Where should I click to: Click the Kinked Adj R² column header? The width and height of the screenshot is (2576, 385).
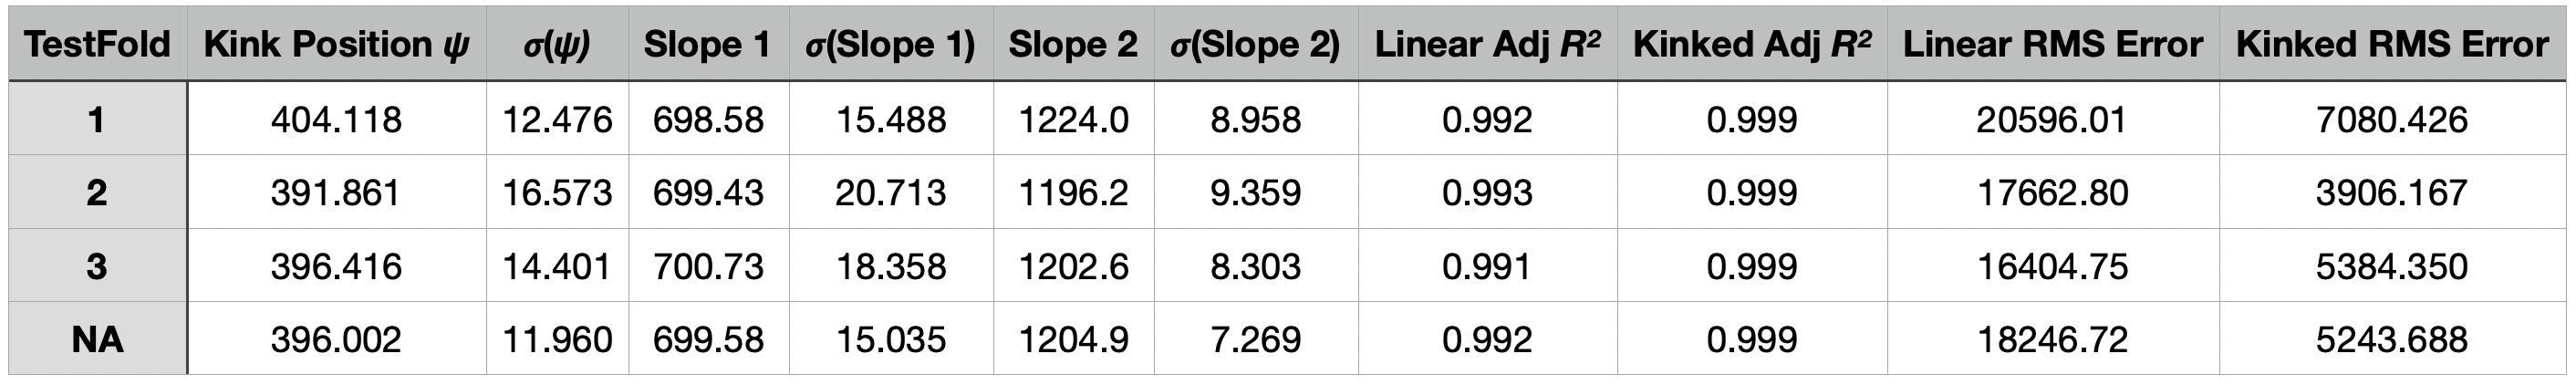[1751, 44]
